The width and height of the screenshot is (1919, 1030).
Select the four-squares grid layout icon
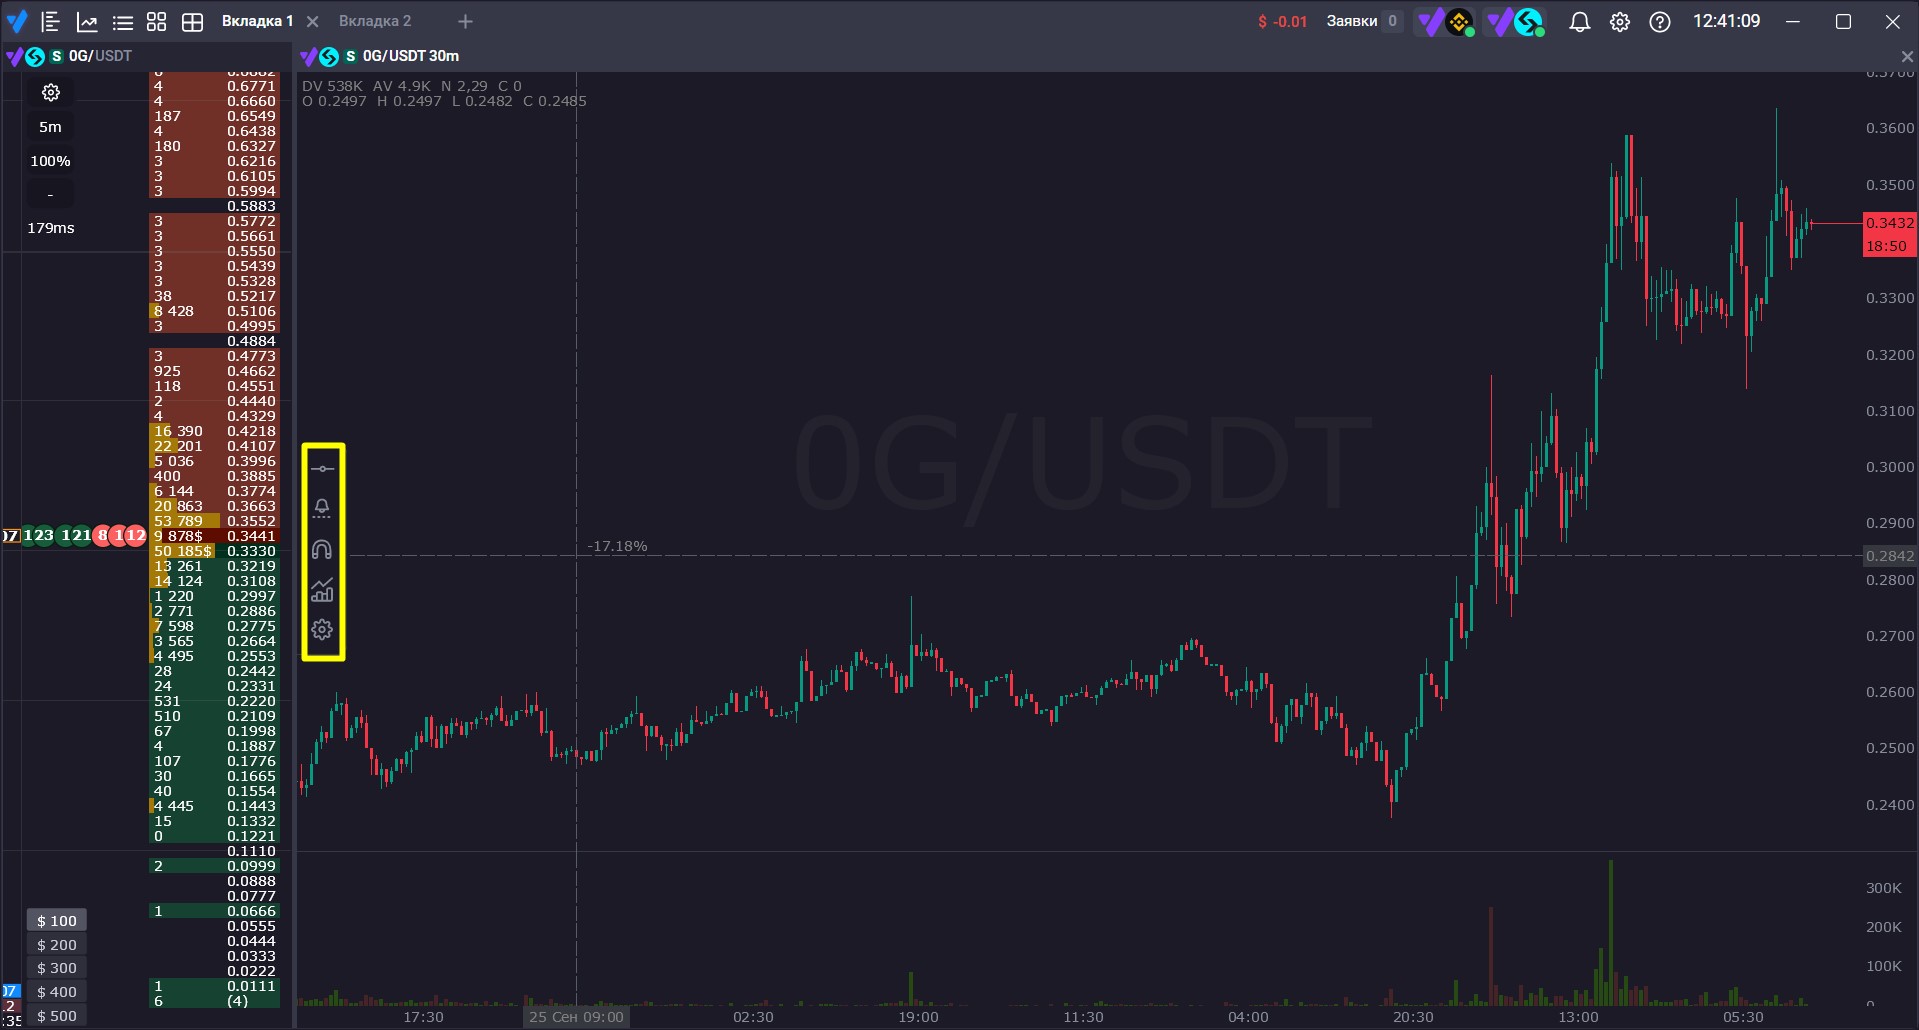point(157,21)
